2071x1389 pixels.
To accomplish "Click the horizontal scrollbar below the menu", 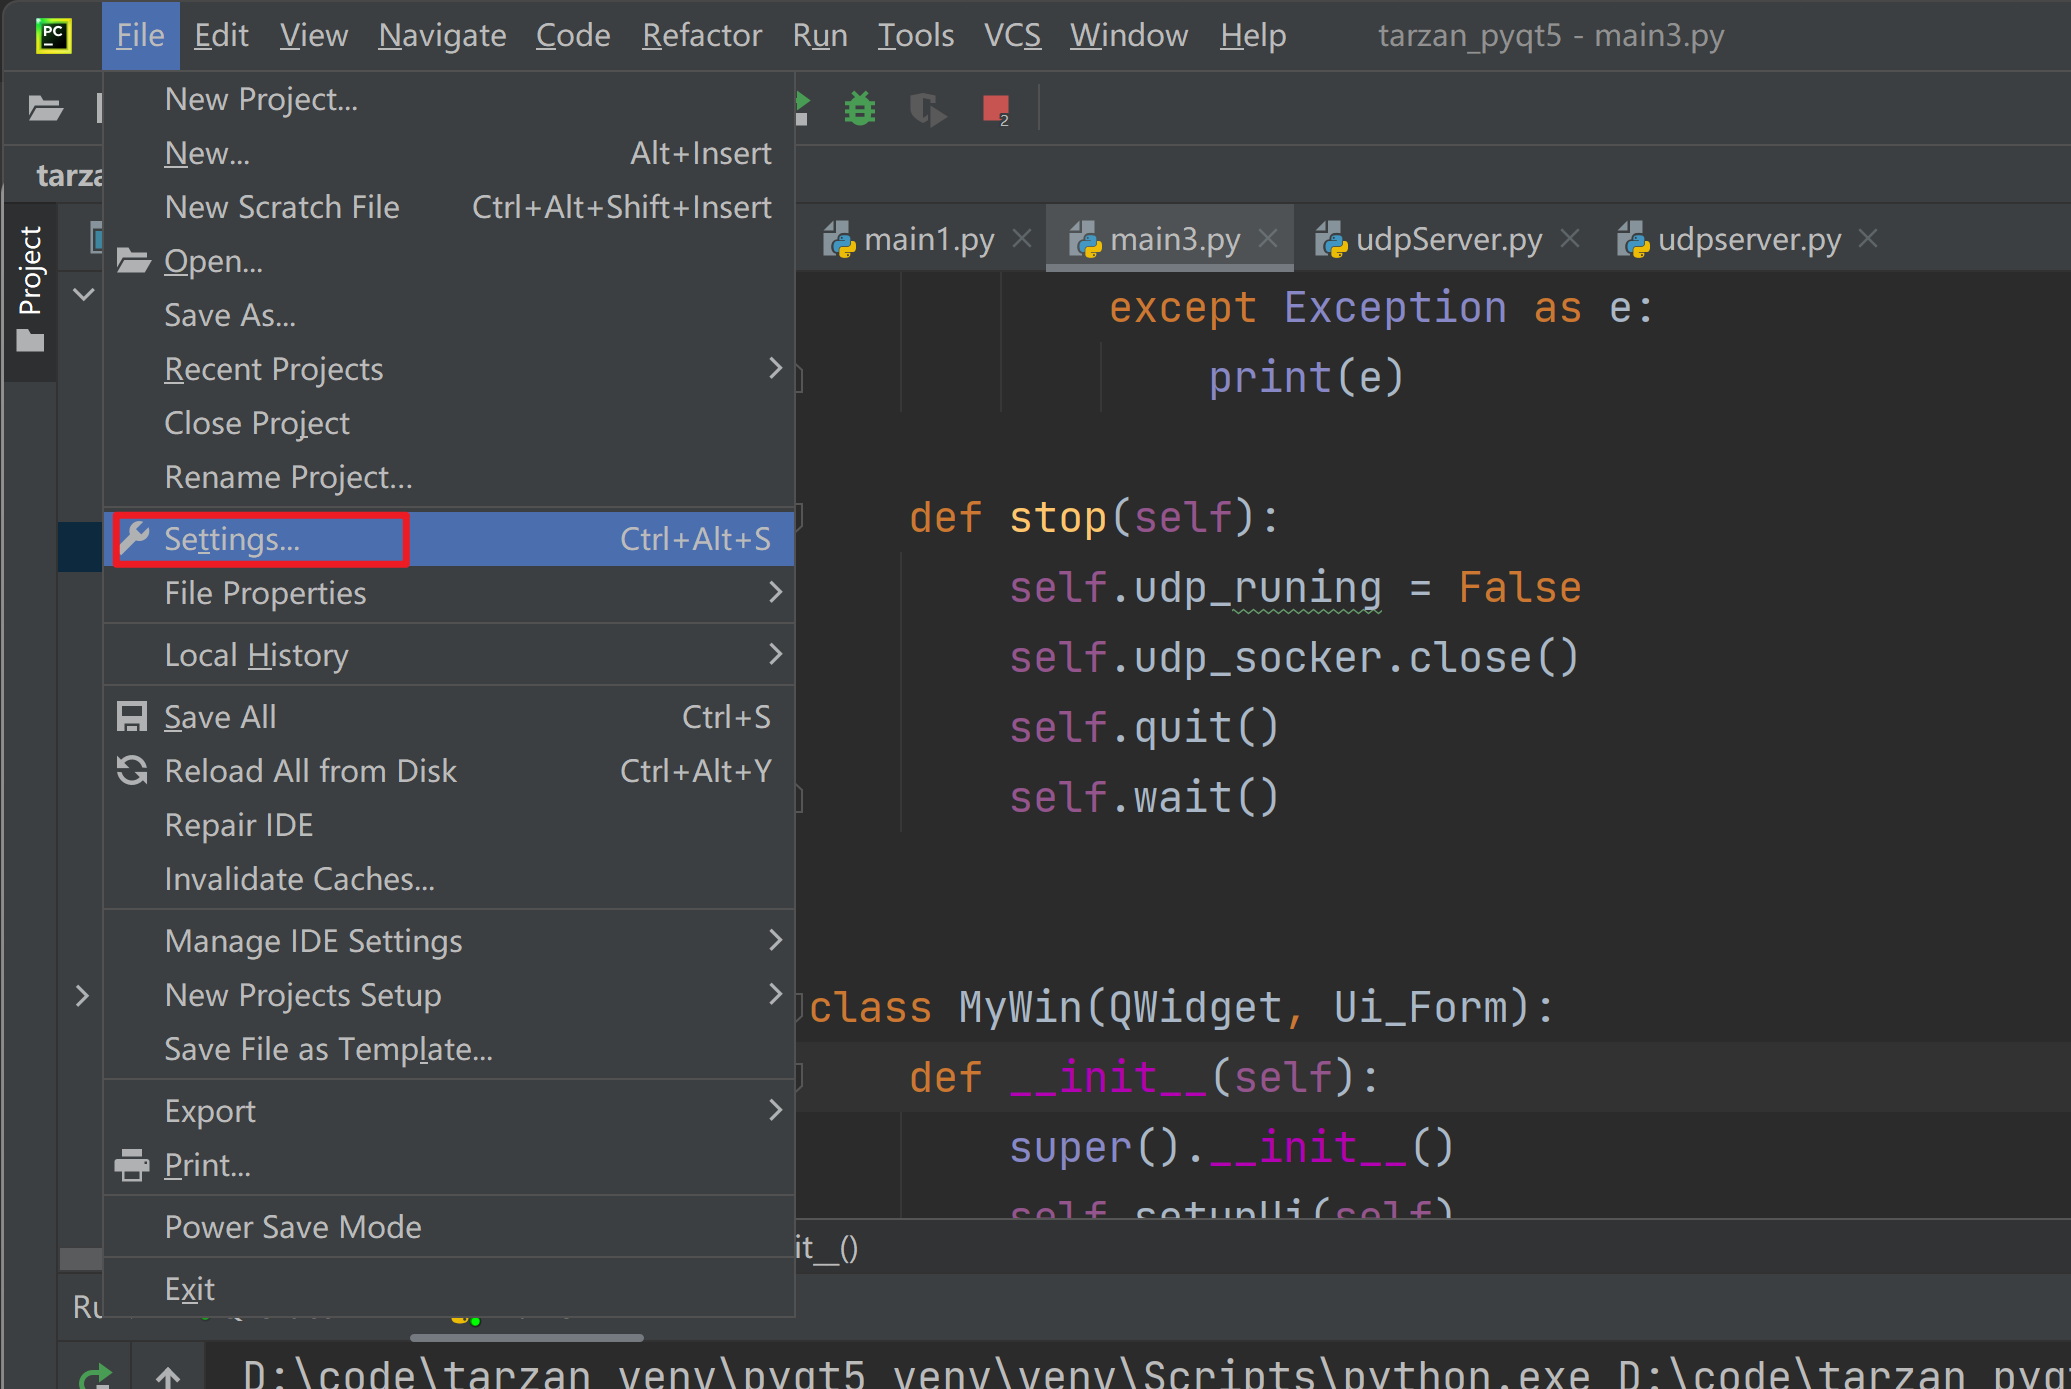I will [x=526, y=1337].
